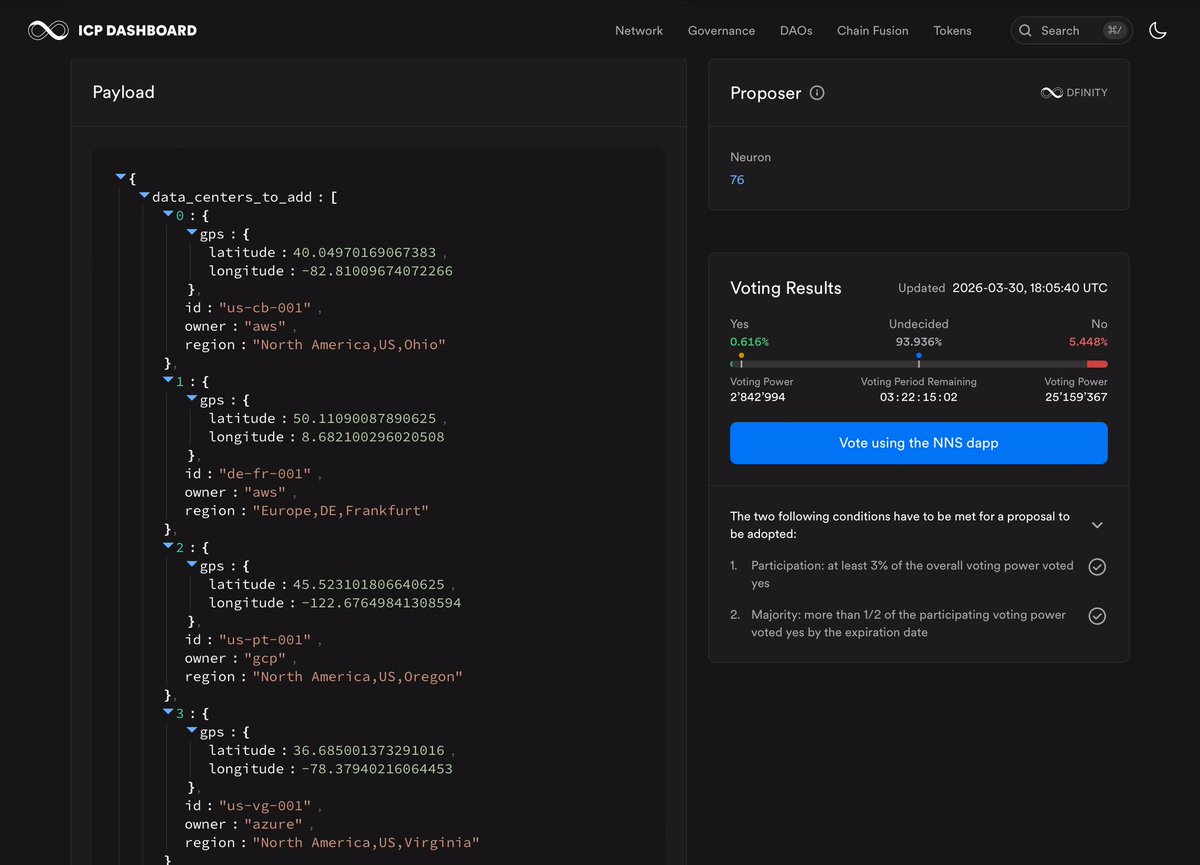Screen dimensions: 1200x865
Task: Click the No percentage 5.448%
Action: coord(1088,342)
